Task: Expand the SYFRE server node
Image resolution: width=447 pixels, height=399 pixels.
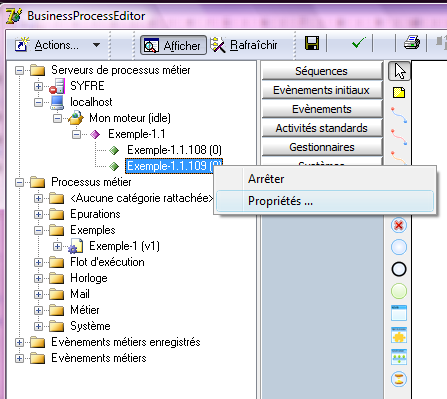Action: (x=38, y=86)
